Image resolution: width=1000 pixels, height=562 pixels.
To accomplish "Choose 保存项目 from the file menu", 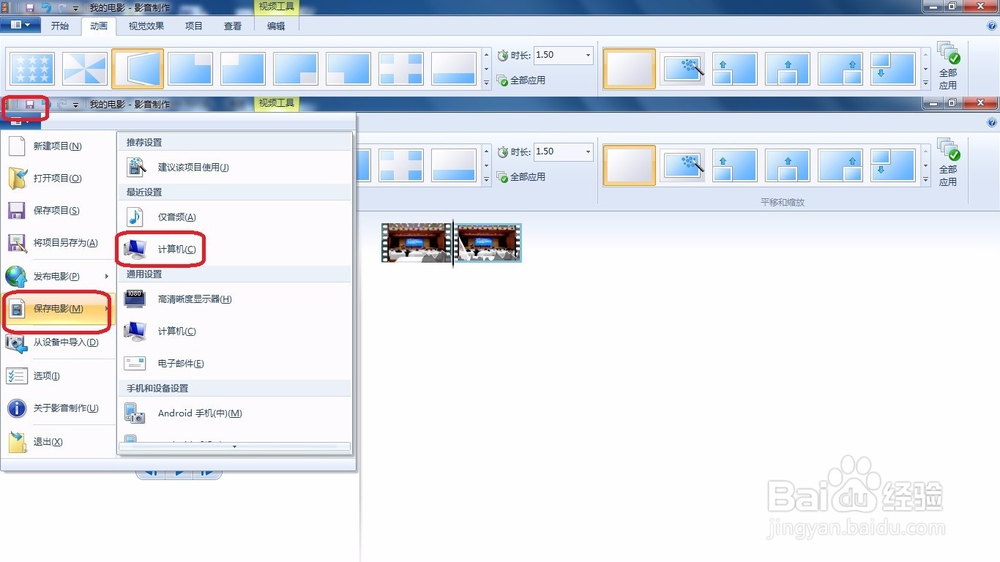I will [57, 211].
